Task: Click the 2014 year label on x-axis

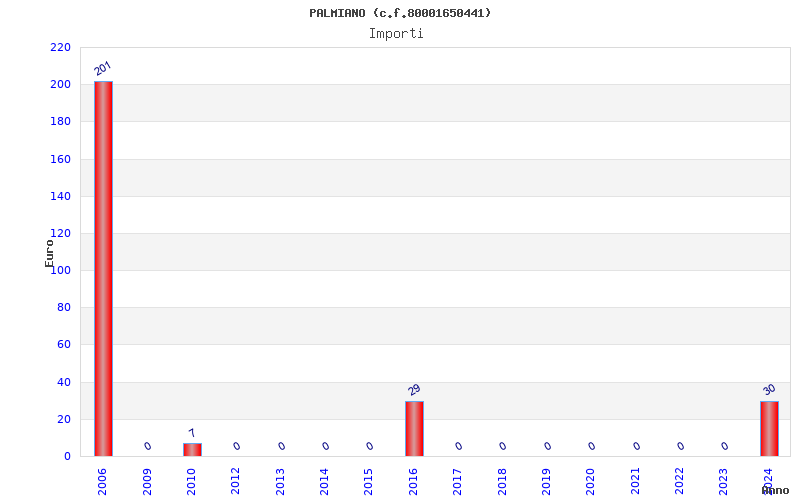Action: point(324,482)
